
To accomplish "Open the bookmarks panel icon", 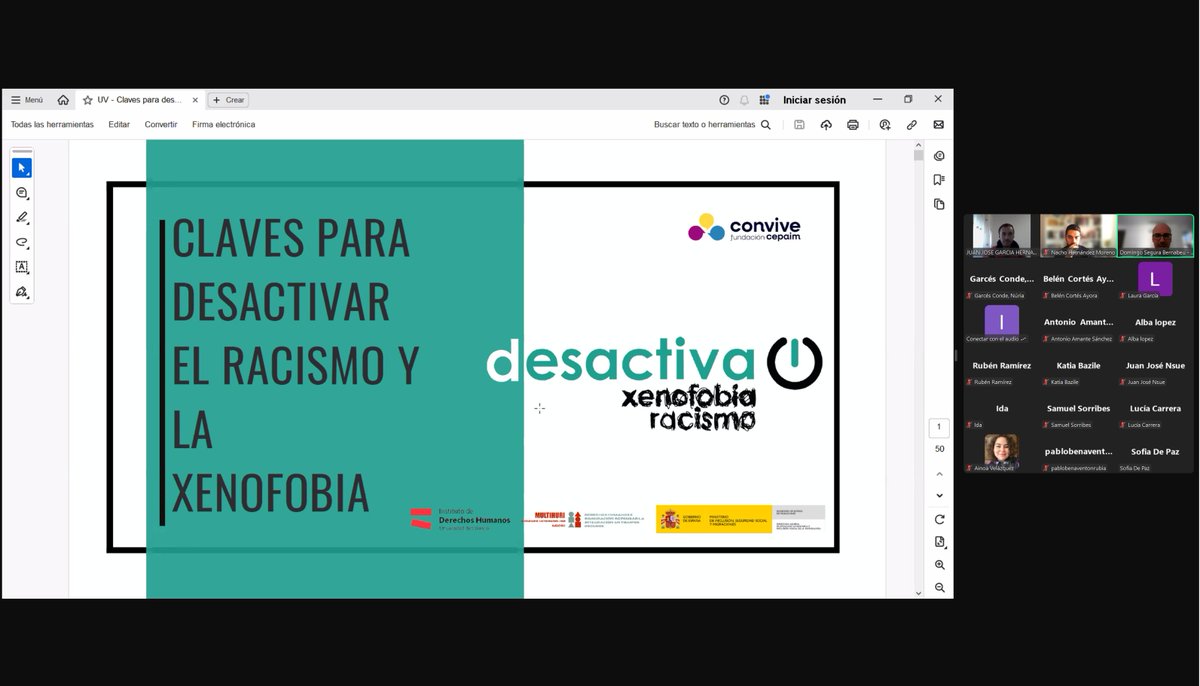I will coord(939,180).
